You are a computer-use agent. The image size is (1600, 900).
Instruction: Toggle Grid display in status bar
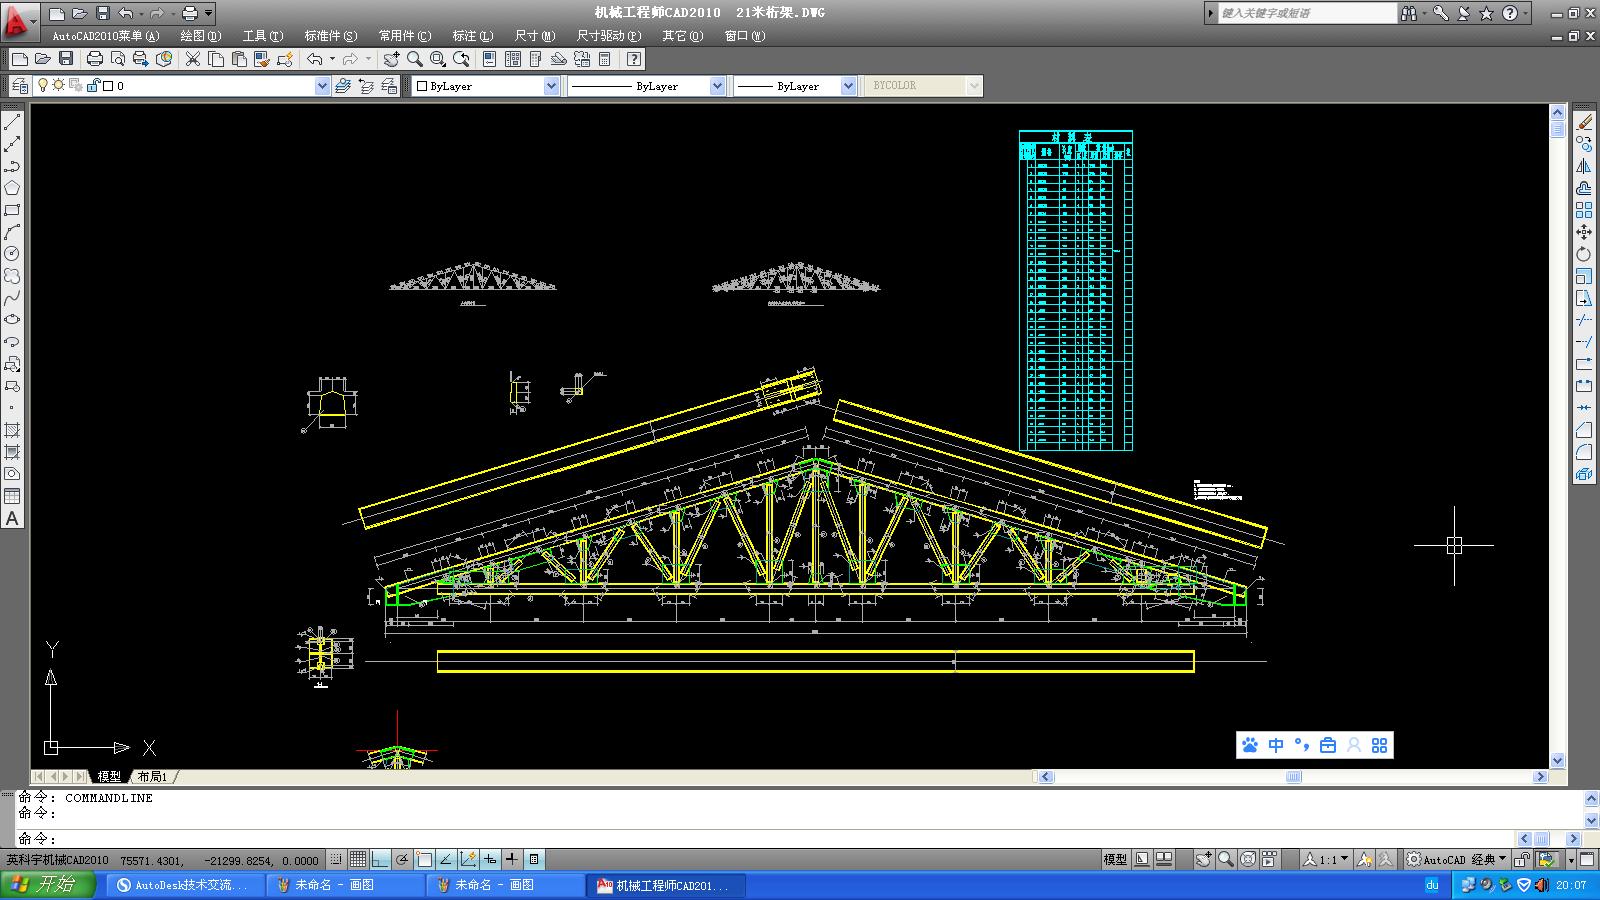[x=358, y=860]
